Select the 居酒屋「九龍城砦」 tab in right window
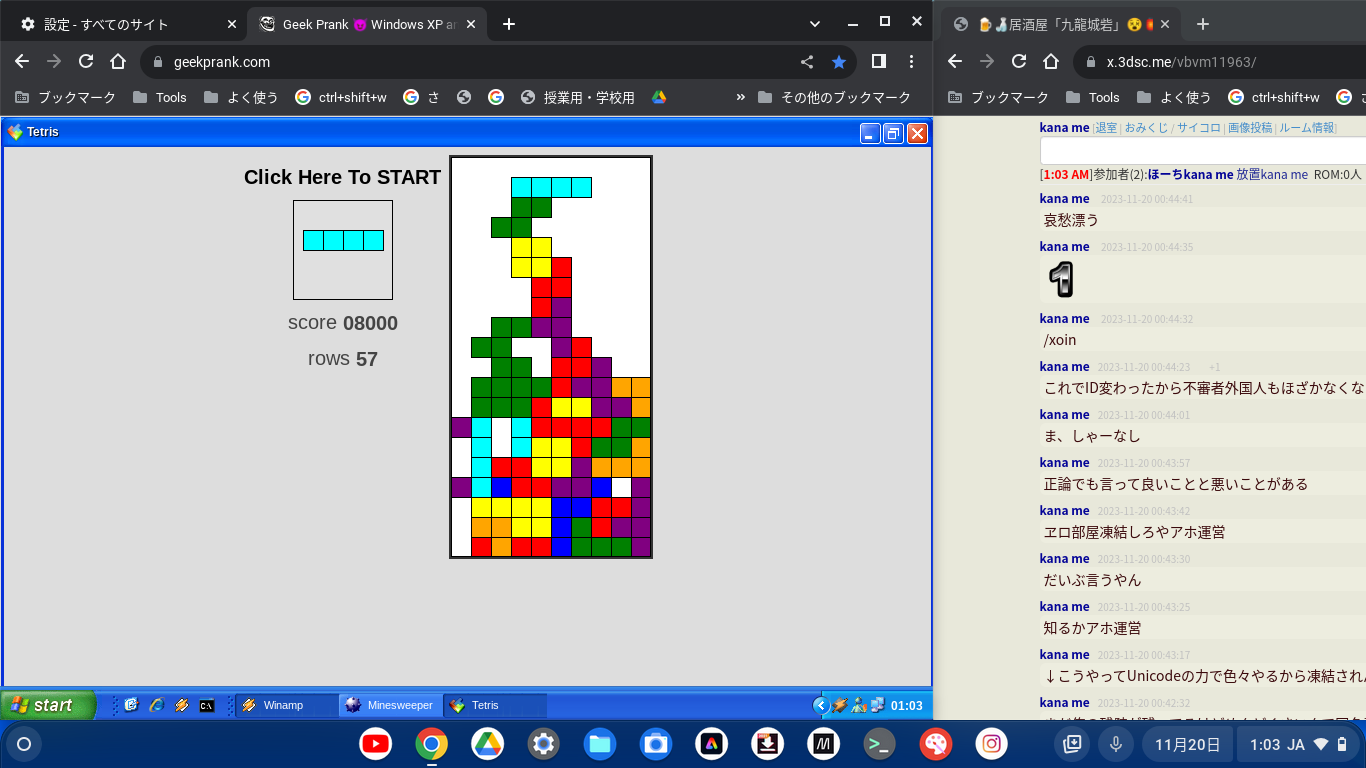 pos(1059,24)
